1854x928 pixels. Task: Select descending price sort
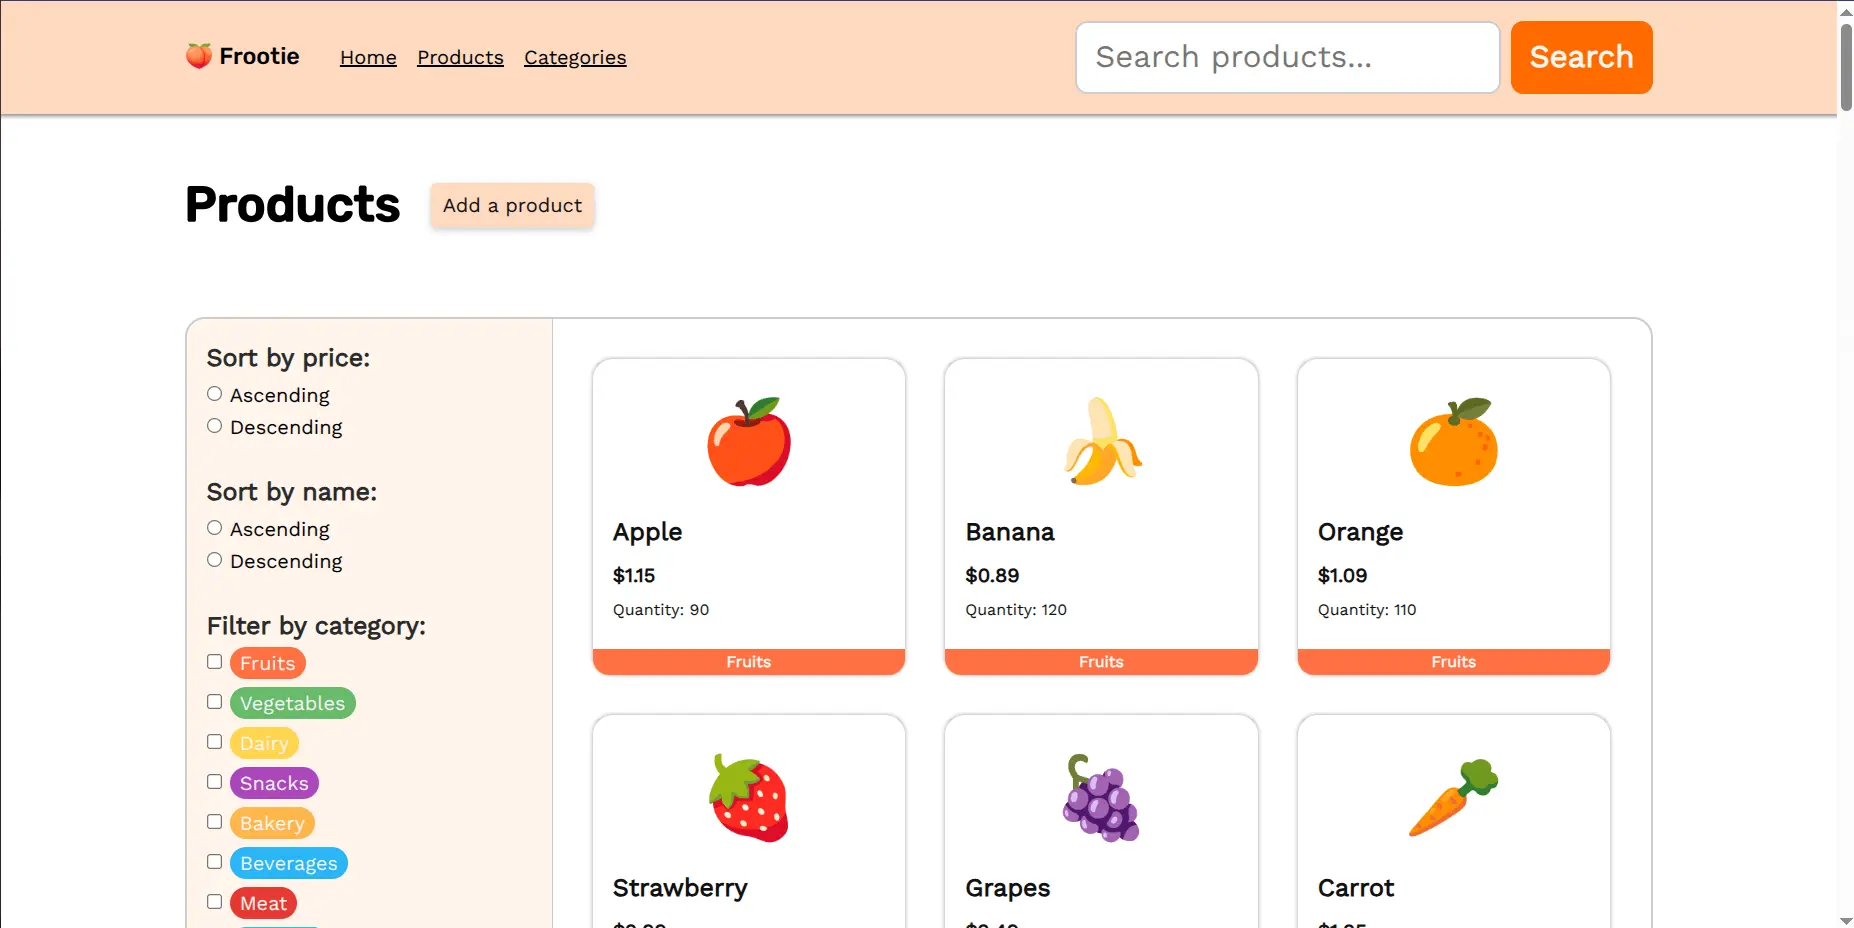coord(214,425)
